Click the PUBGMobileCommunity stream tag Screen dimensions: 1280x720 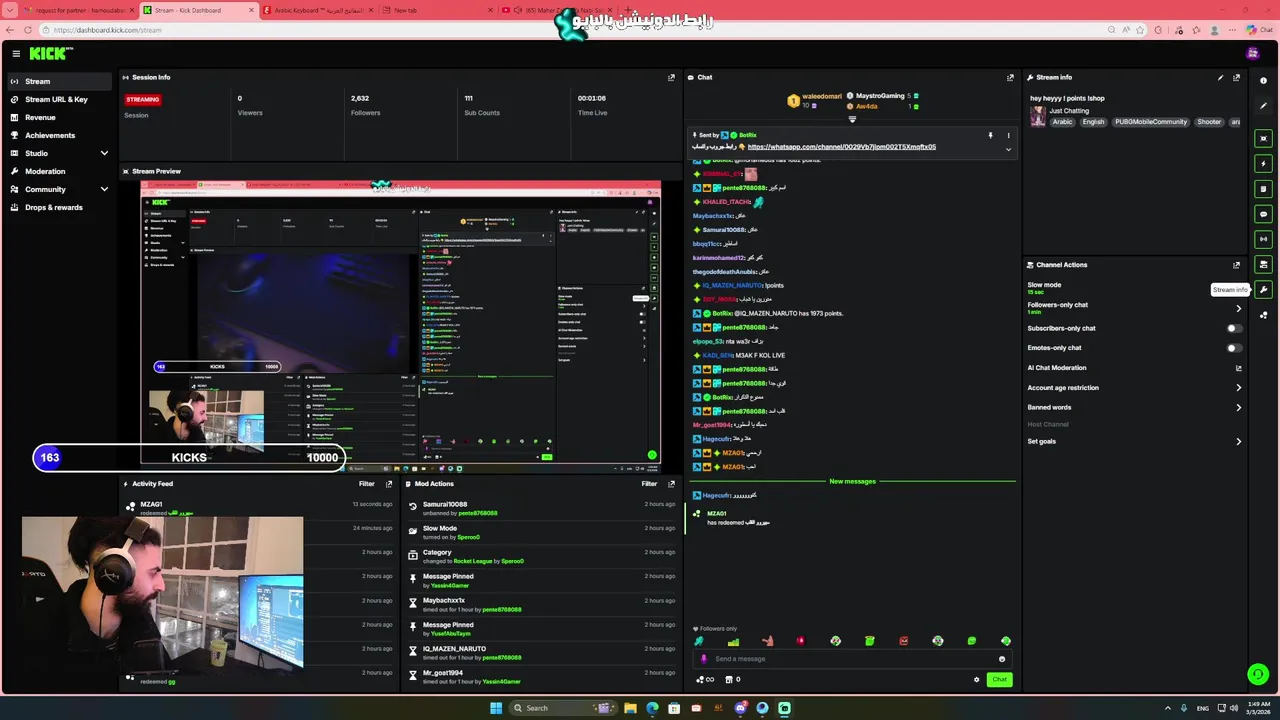(x=1151, y=122)
